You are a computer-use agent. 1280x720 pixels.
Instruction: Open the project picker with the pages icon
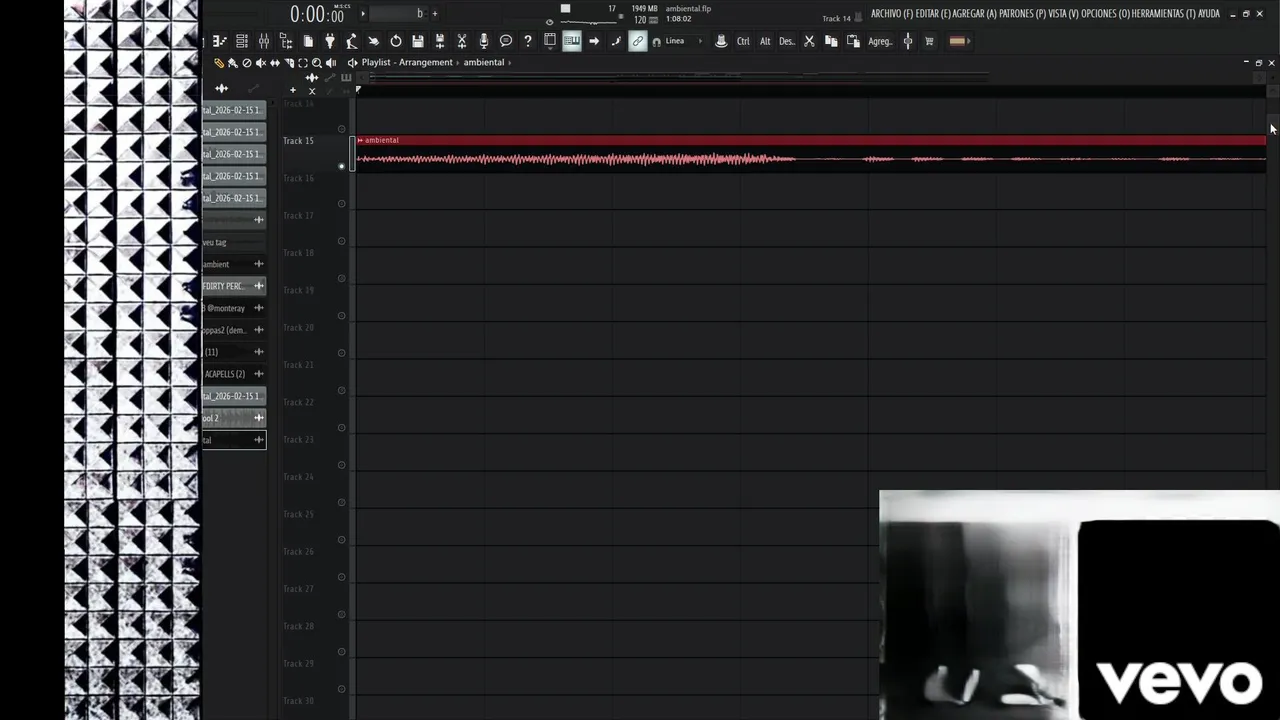pos(308,41)
